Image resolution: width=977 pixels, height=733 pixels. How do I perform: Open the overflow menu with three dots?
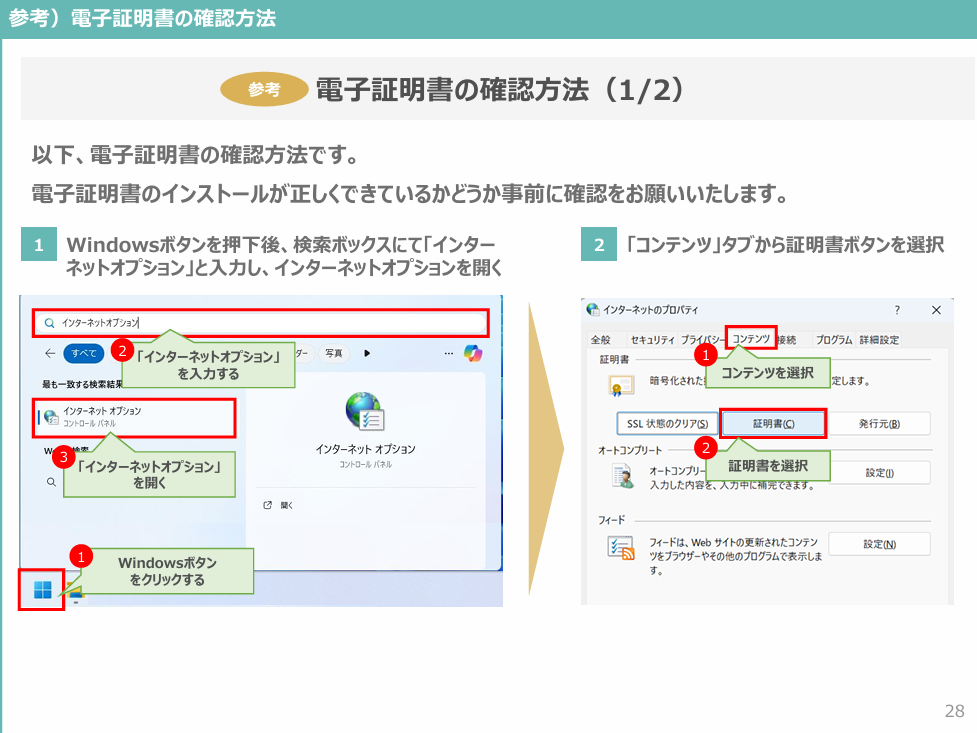pos(448,352)
